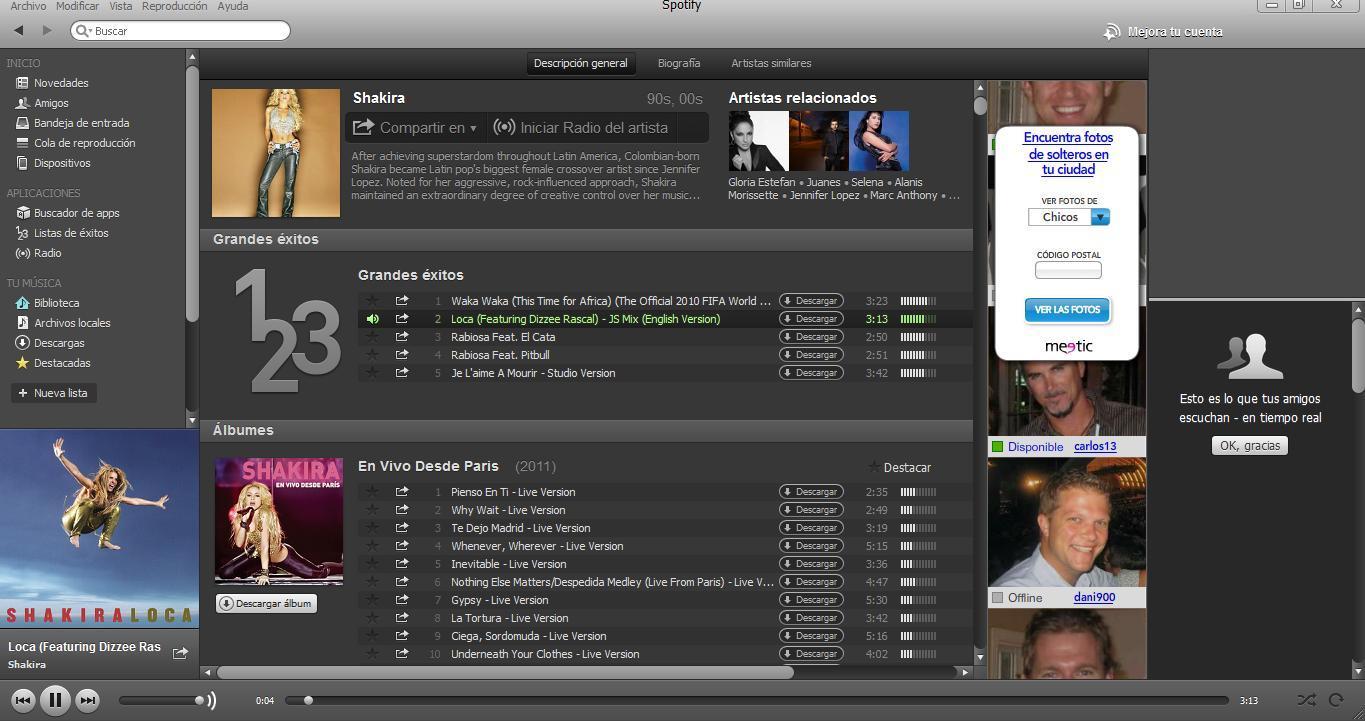Open Buscador de apps in sidebar
Image resolution: width=1365 pixels, height=721 pixels.
tap(76, 213)
